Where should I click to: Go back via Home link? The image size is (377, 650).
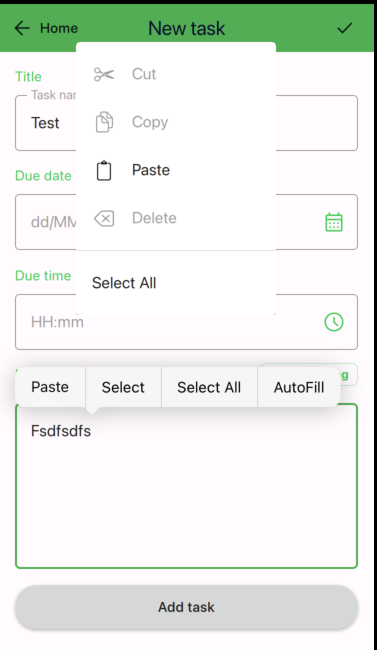58,28
